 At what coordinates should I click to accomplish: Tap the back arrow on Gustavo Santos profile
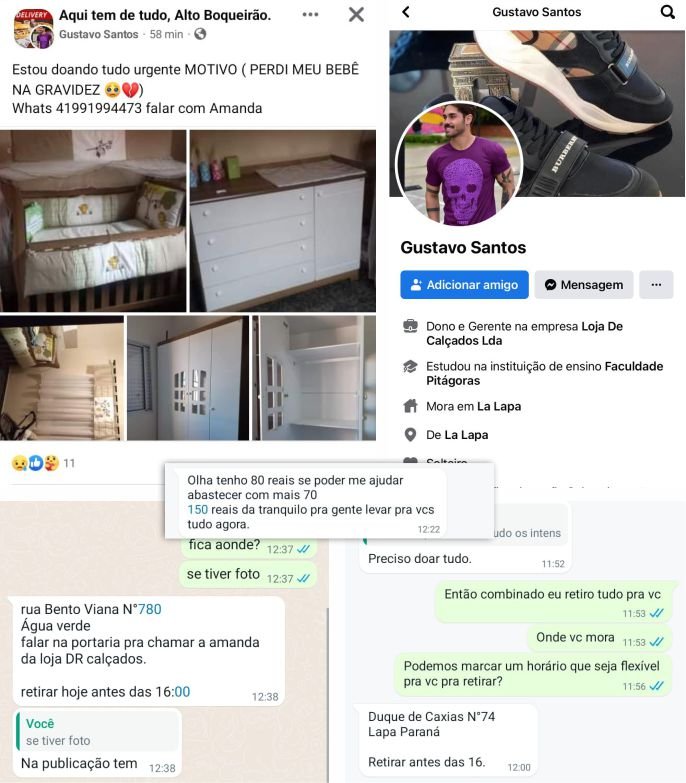pos(406,12)
